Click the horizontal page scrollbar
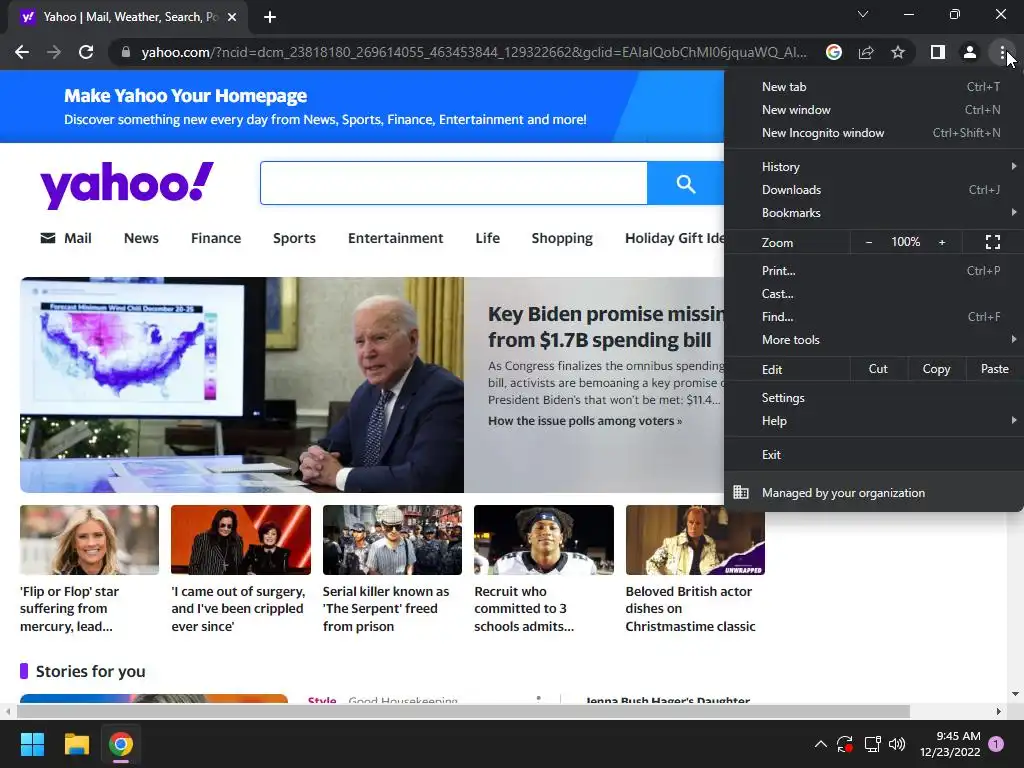Viewport: 1024px width, 768px height. 462,711
